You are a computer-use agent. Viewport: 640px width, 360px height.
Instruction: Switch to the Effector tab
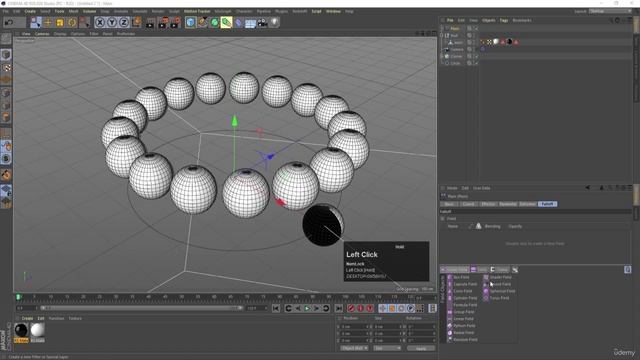[x=488, y=204]
